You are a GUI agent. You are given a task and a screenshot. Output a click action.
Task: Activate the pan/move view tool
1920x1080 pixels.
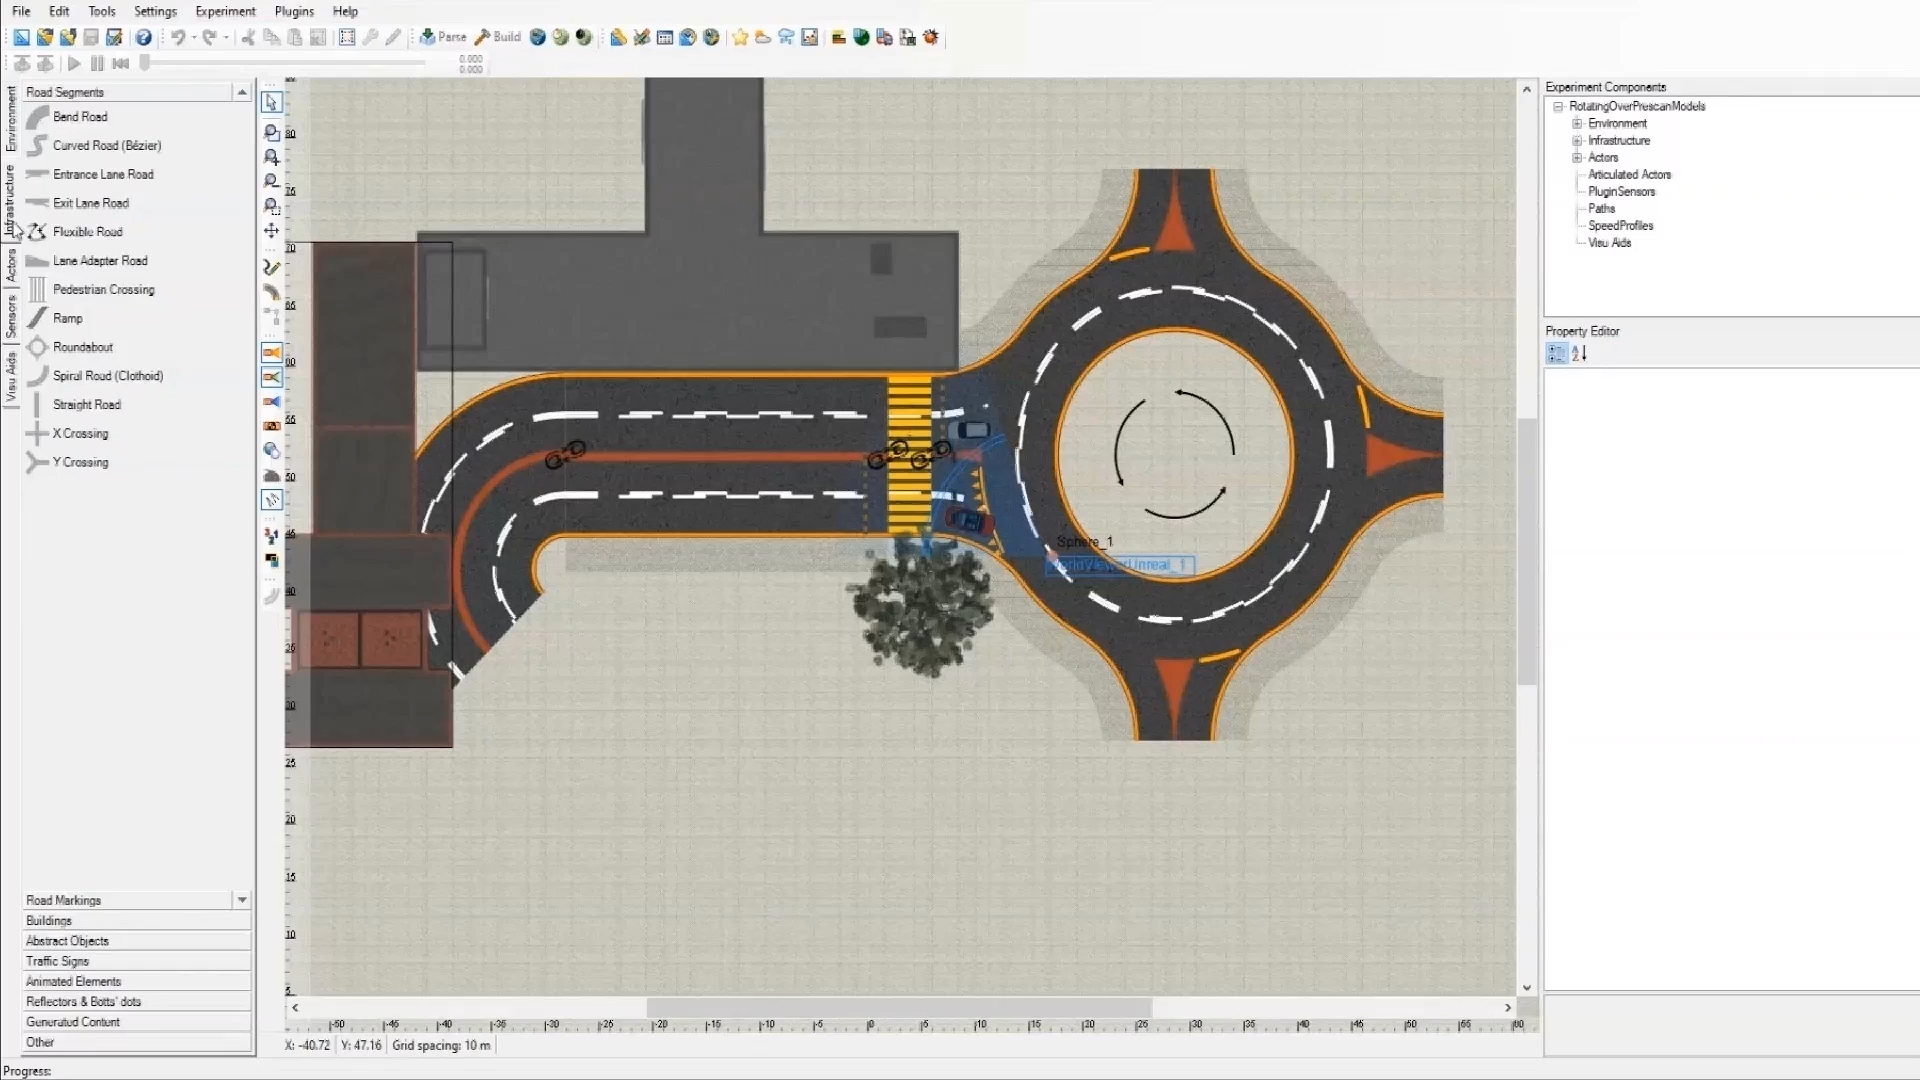coord(270,231)
